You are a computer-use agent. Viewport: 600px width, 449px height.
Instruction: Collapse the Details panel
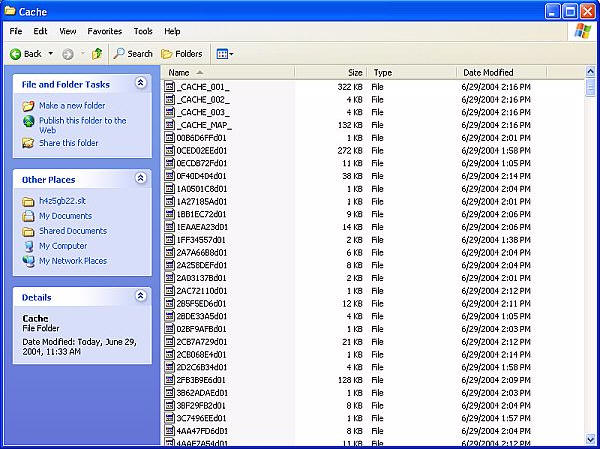(140, 297)
